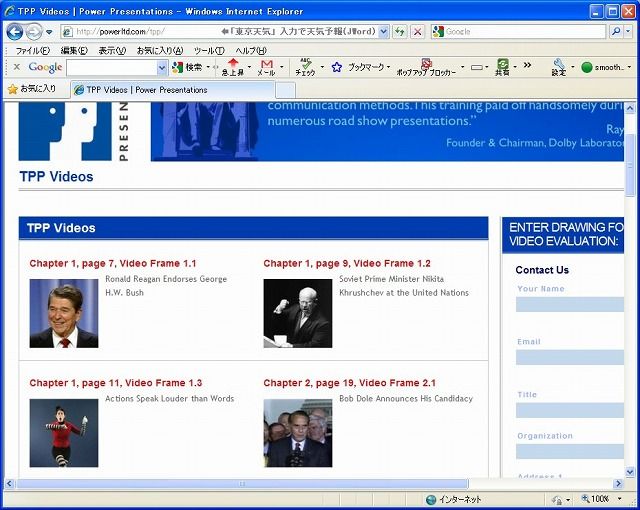Click the ブックマーク star icon
Screen dimensions: 640x510
pos(336,67)
